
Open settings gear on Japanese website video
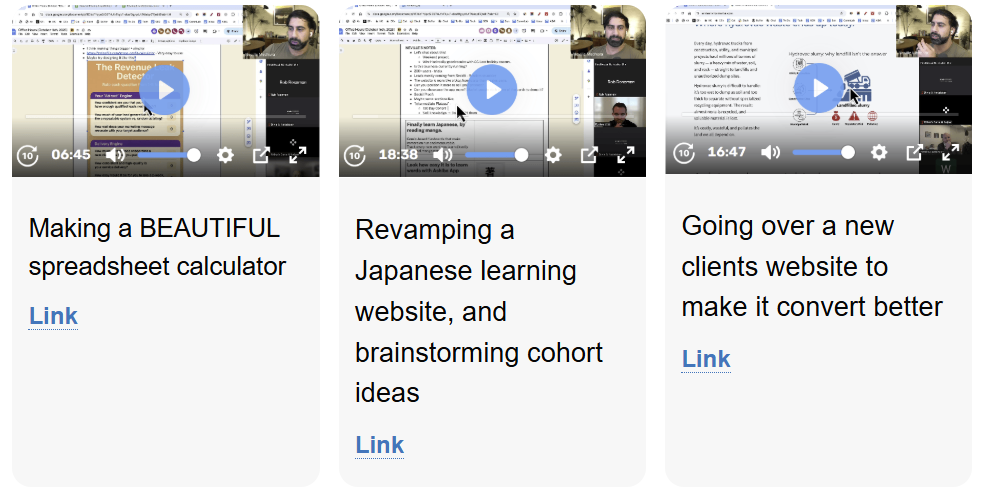pos(553,155)
